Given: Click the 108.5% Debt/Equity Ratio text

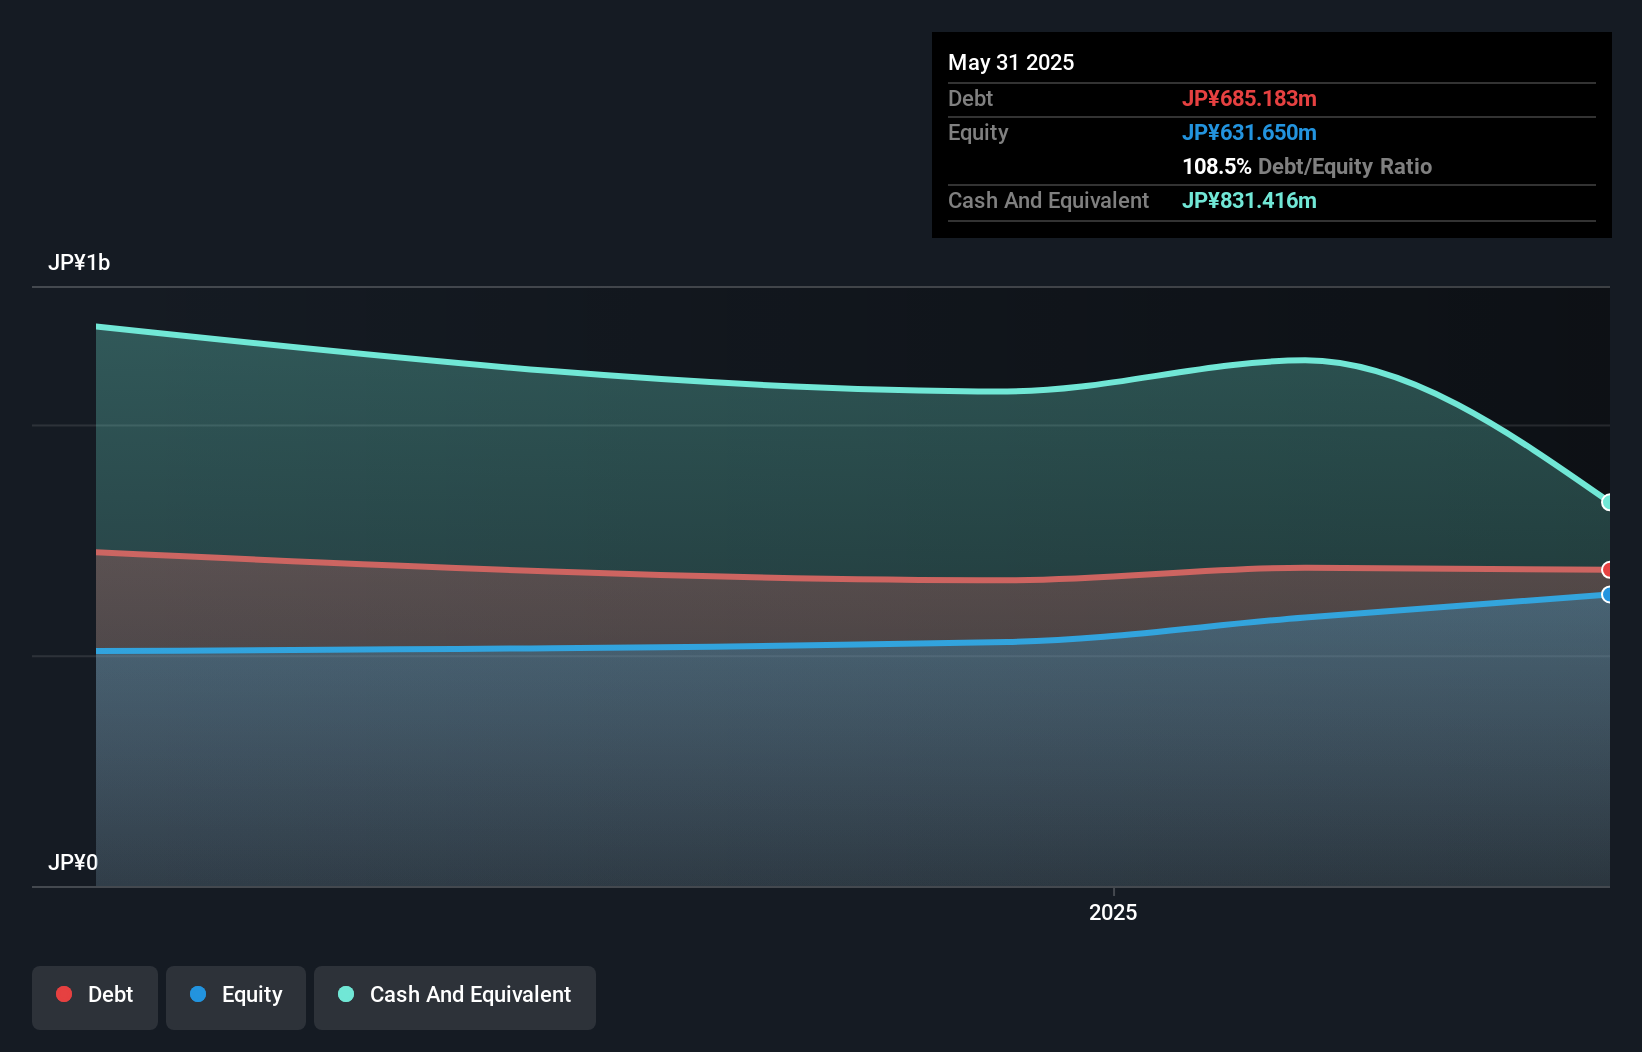Looking at the screenshot, I should 1307,166.
